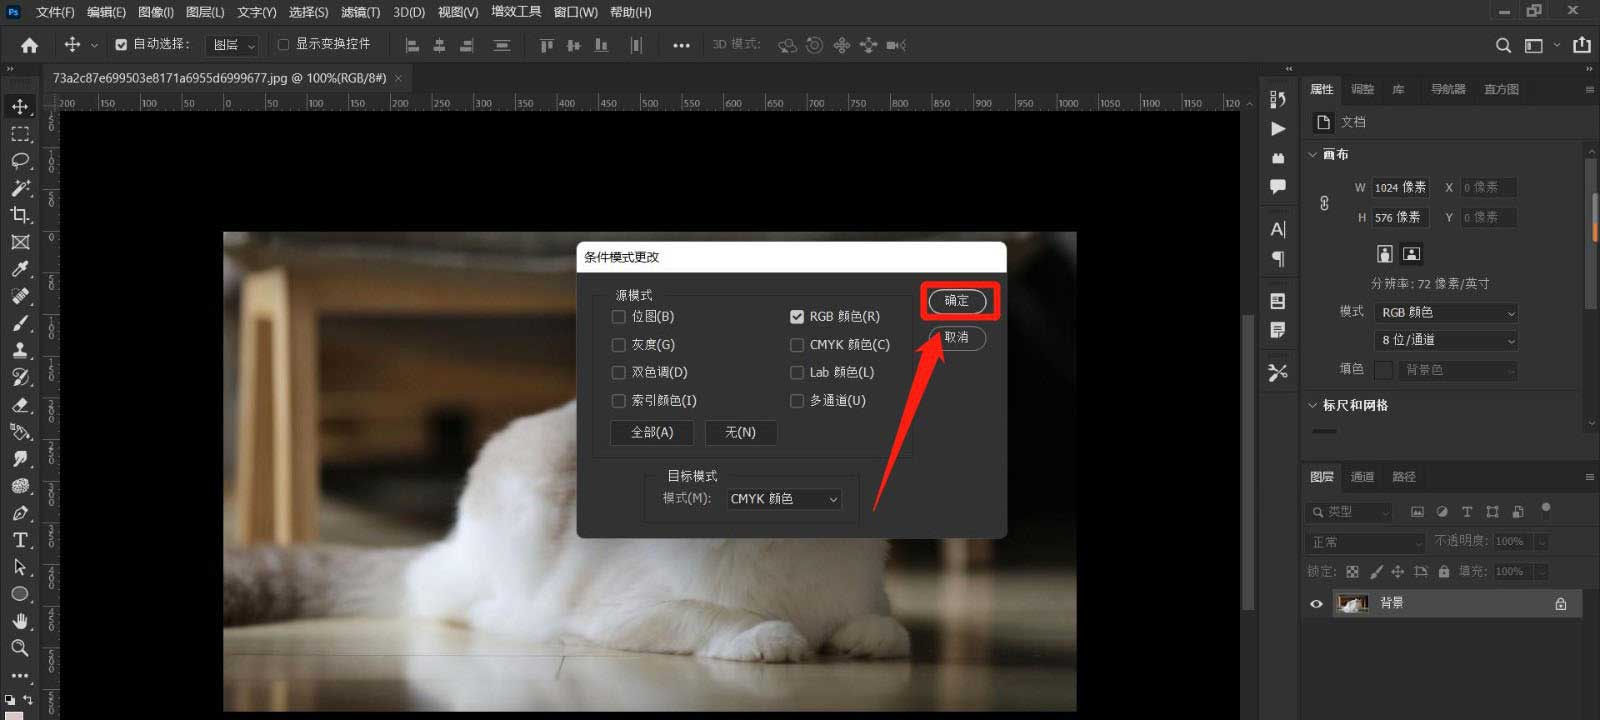Open the 目标模式 CMYK 颜色 dropdown

(x=783, y=499)
